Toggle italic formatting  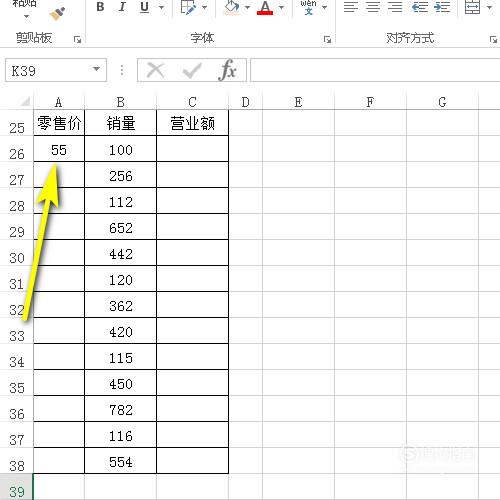coord(122,7)
